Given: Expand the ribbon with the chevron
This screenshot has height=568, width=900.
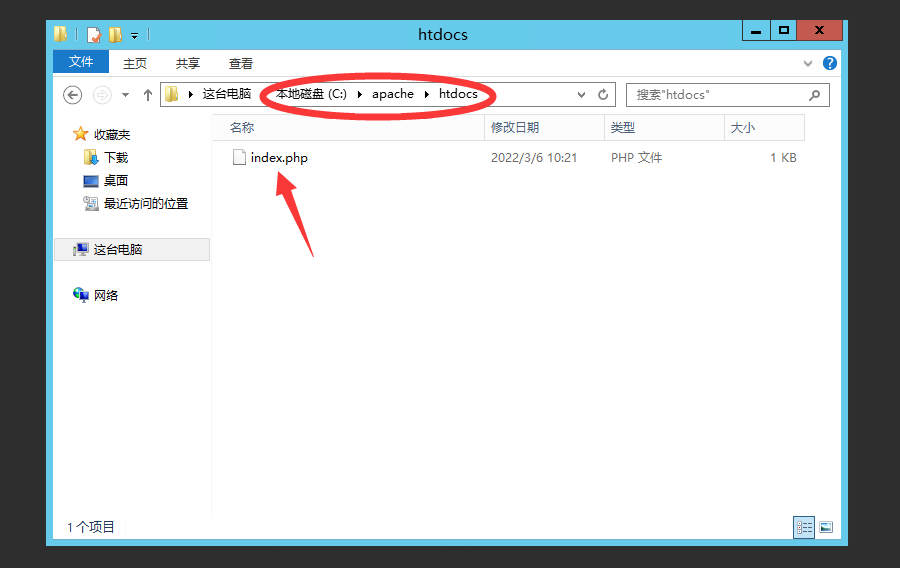Looking at the screenshot, I should (808, 63).
